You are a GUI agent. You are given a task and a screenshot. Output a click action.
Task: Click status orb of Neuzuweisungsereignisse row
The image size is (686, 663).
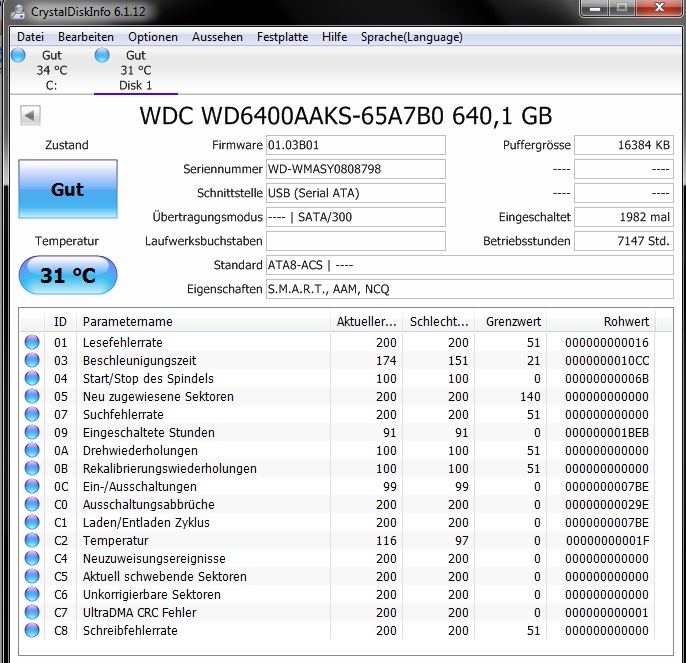[32, 558]
